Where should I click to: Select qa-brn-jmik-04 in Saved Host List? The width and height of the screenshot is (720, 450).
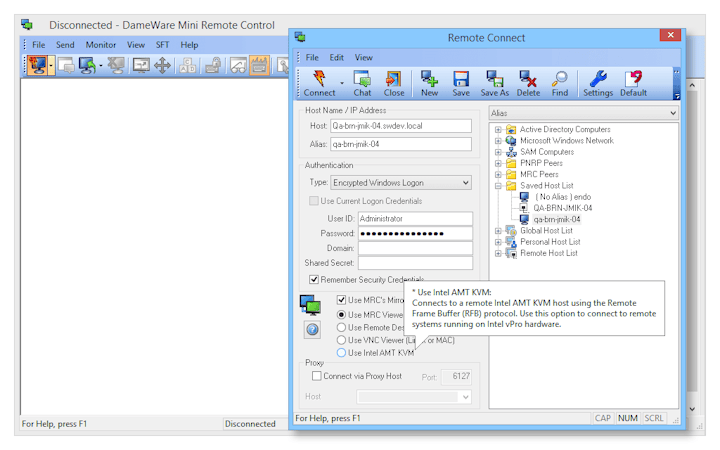tap(557, 219)
